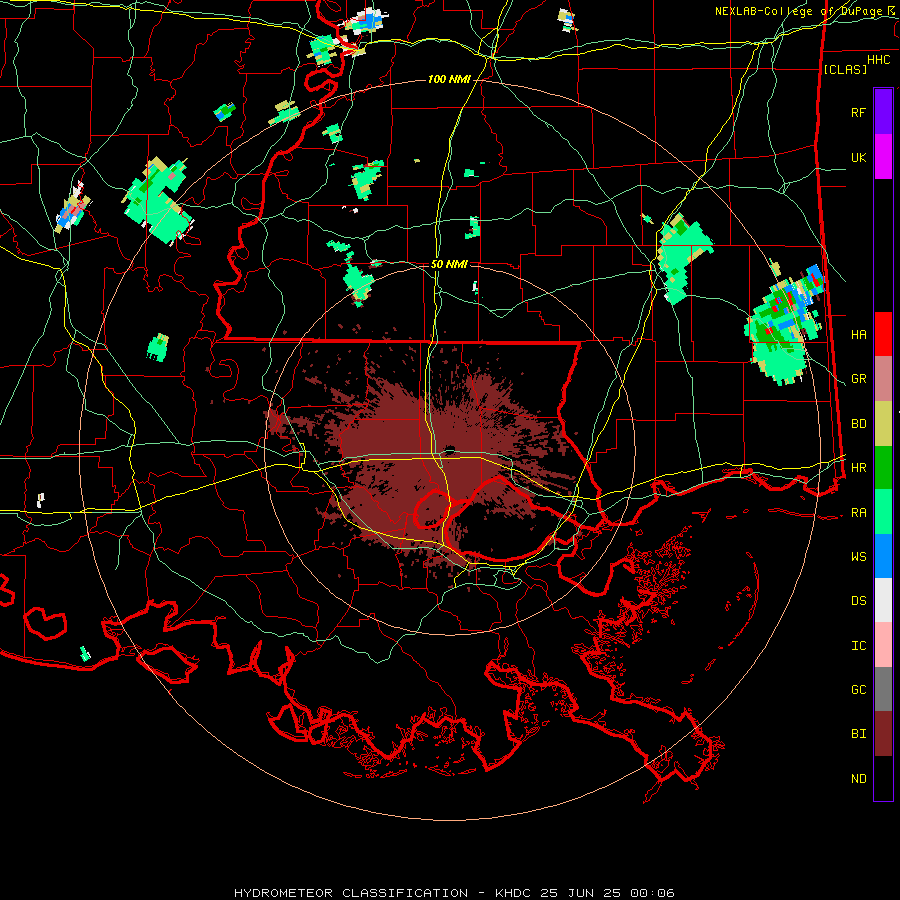
Task: Select the red HA hail color swatch
Action: pos(883,334)
